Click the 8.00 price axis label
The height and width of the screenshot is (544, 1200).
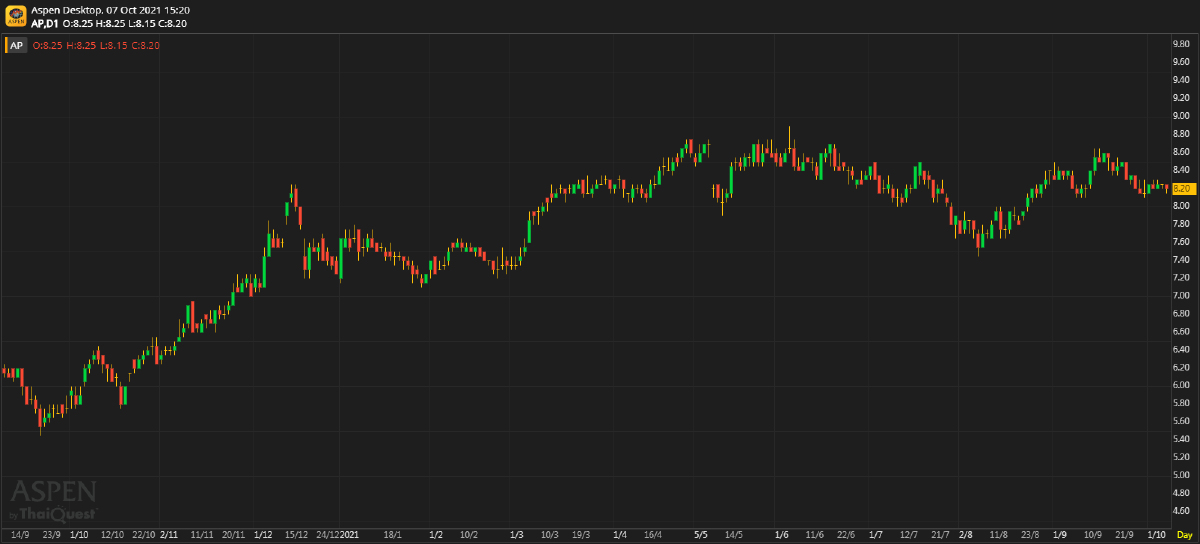point(1181,206)
